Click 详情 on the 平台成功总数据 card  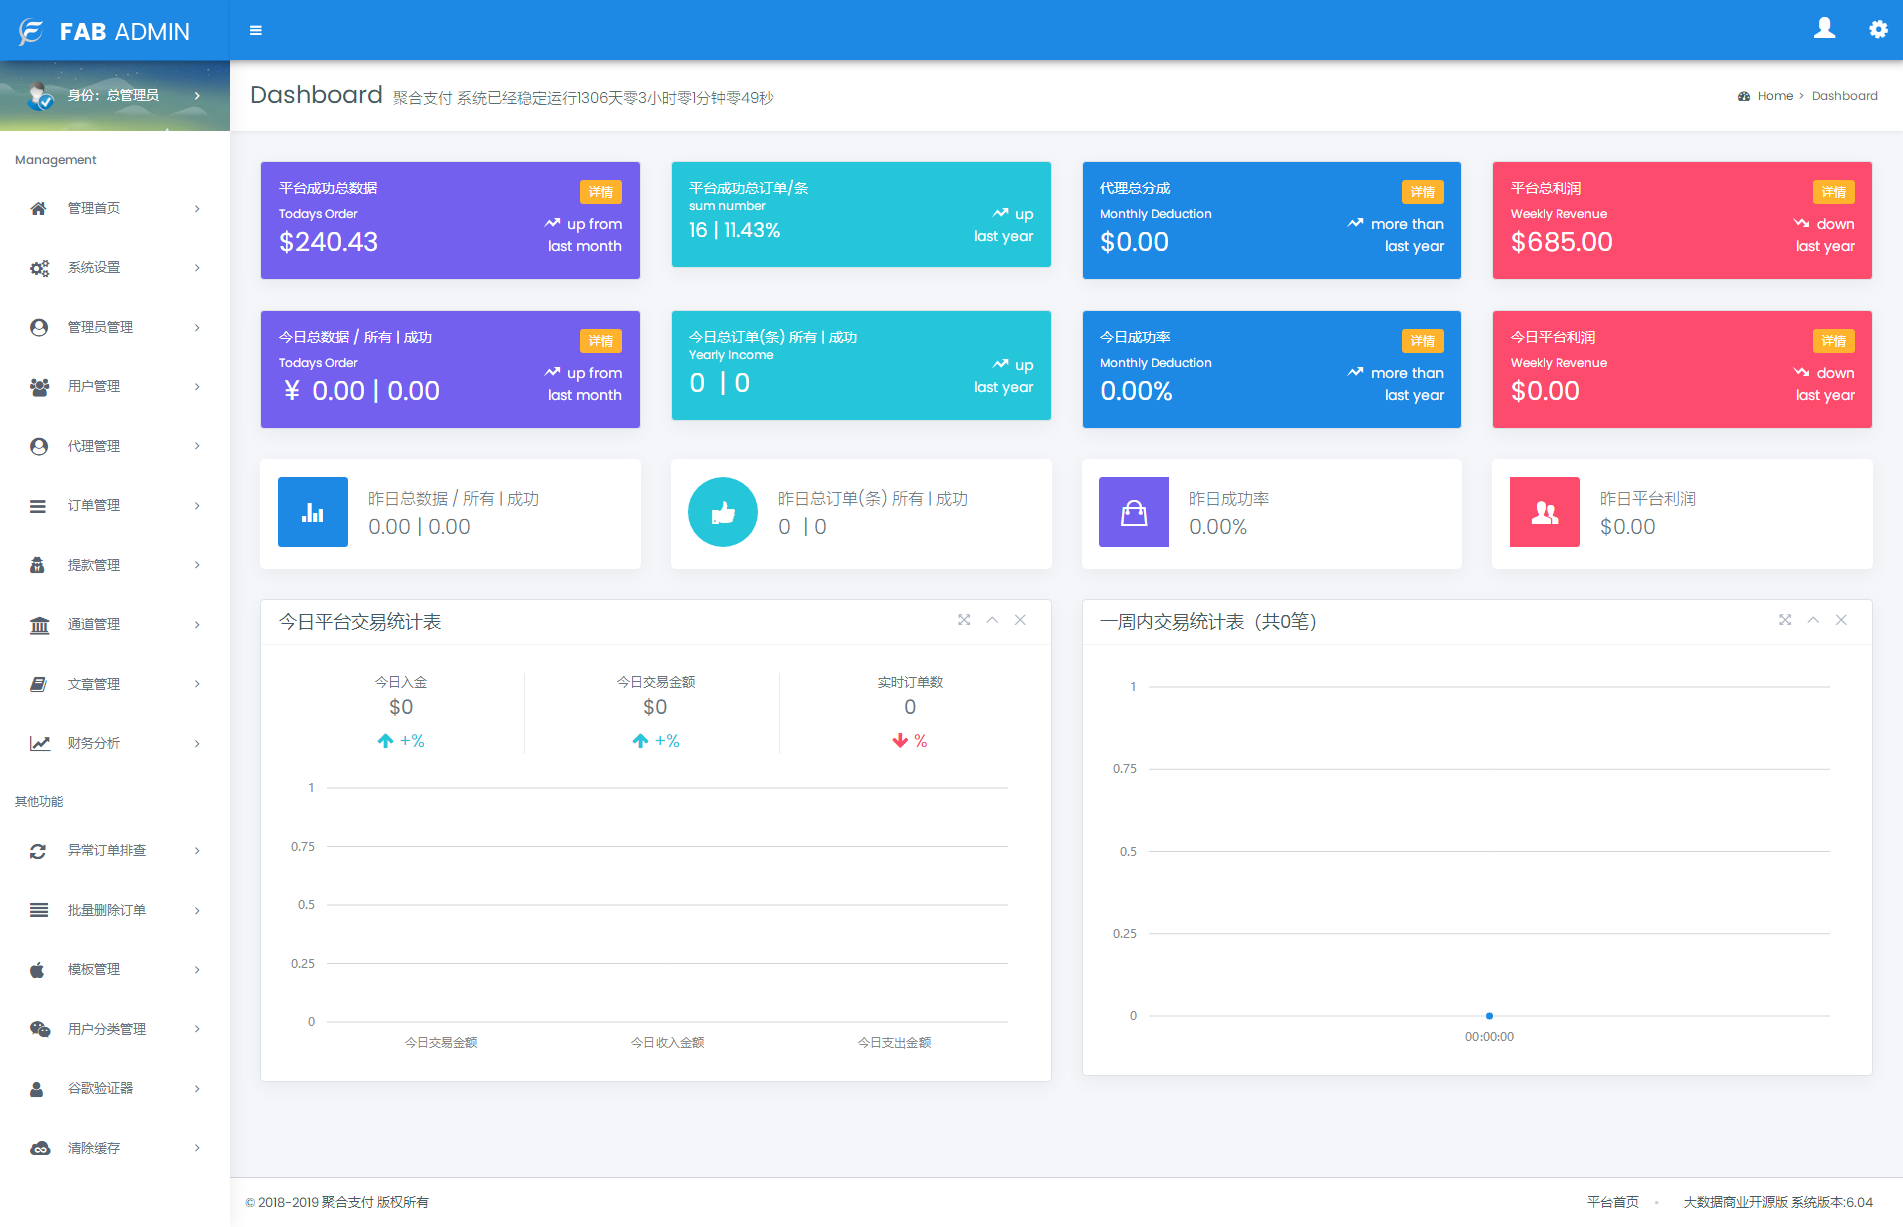tap(601, 191)
